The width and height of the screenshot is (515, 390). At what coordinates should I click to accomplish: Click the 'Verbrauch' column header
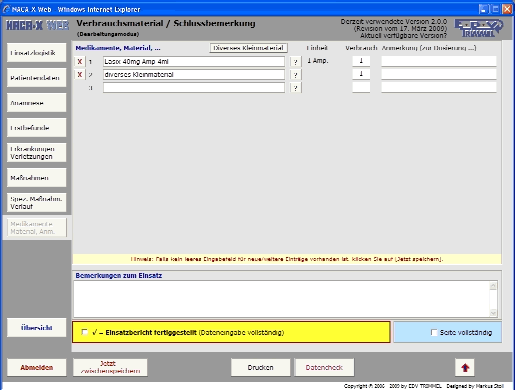point(361,48)
